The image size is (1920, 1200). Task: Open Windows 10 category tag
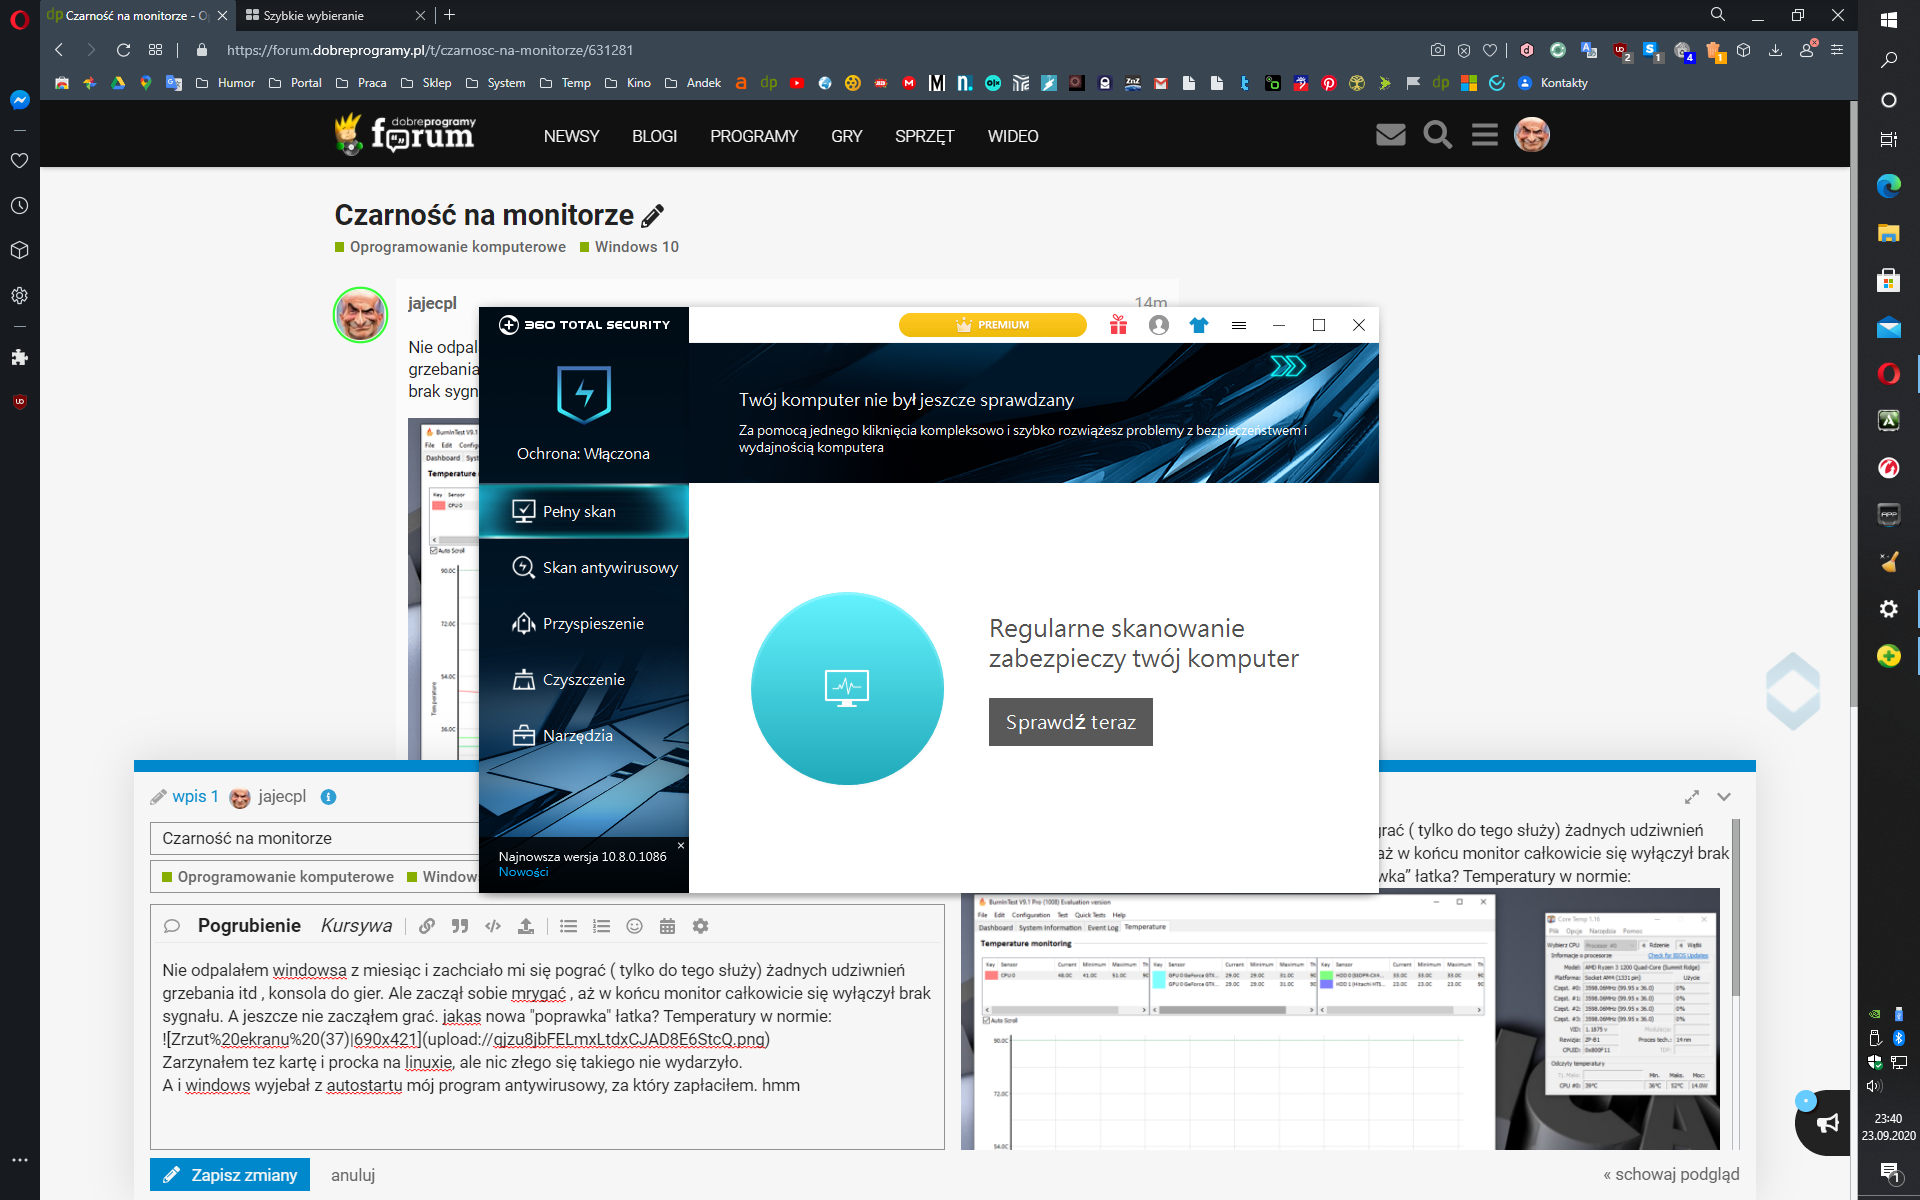629,247
